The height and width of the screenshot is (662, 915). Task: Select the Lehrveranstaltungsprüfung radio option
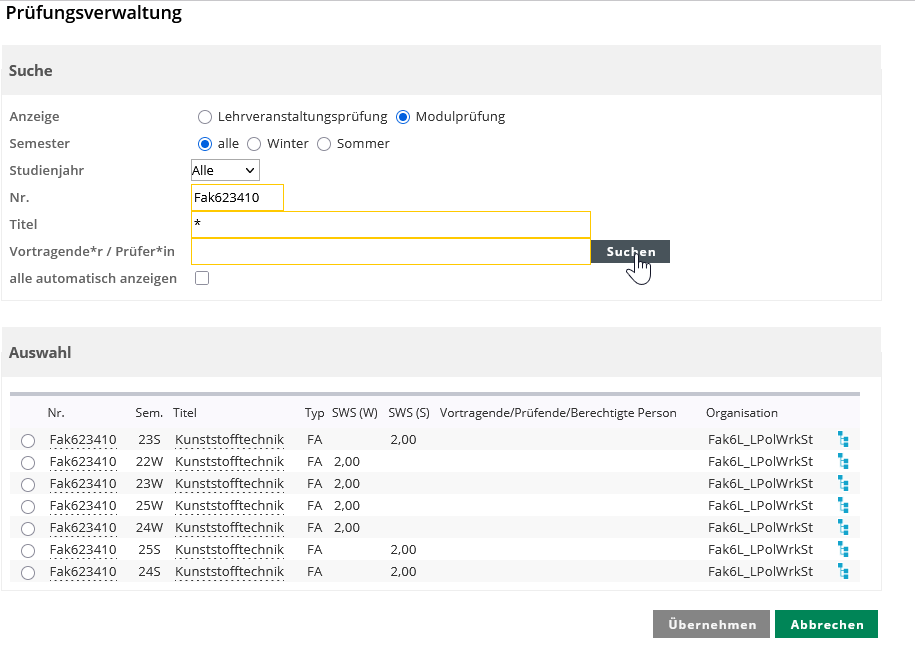[205, 116]
